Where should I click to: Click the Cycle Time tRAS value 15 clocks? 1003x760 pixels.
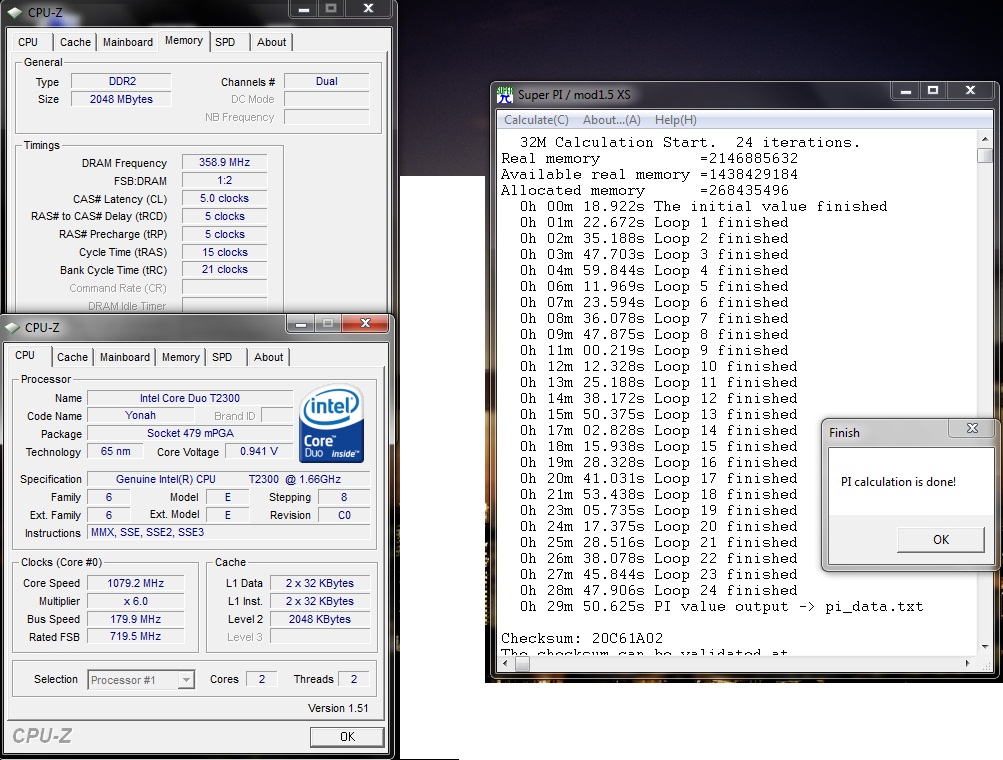tap(225, 252)
